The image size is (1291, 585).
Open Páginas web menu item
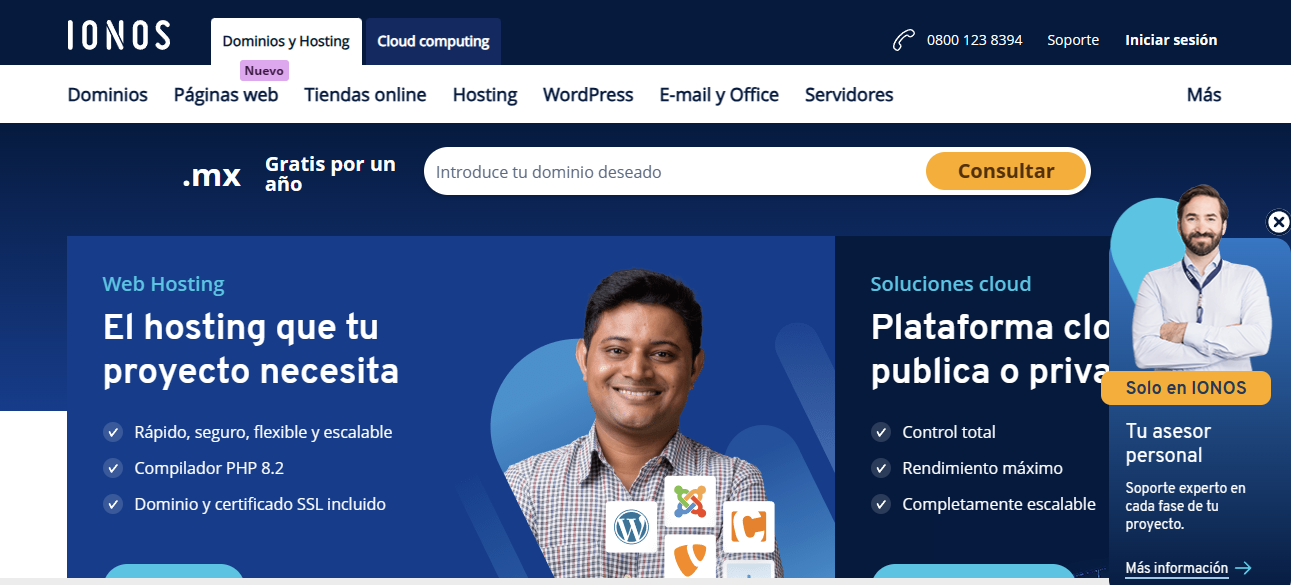226,95
